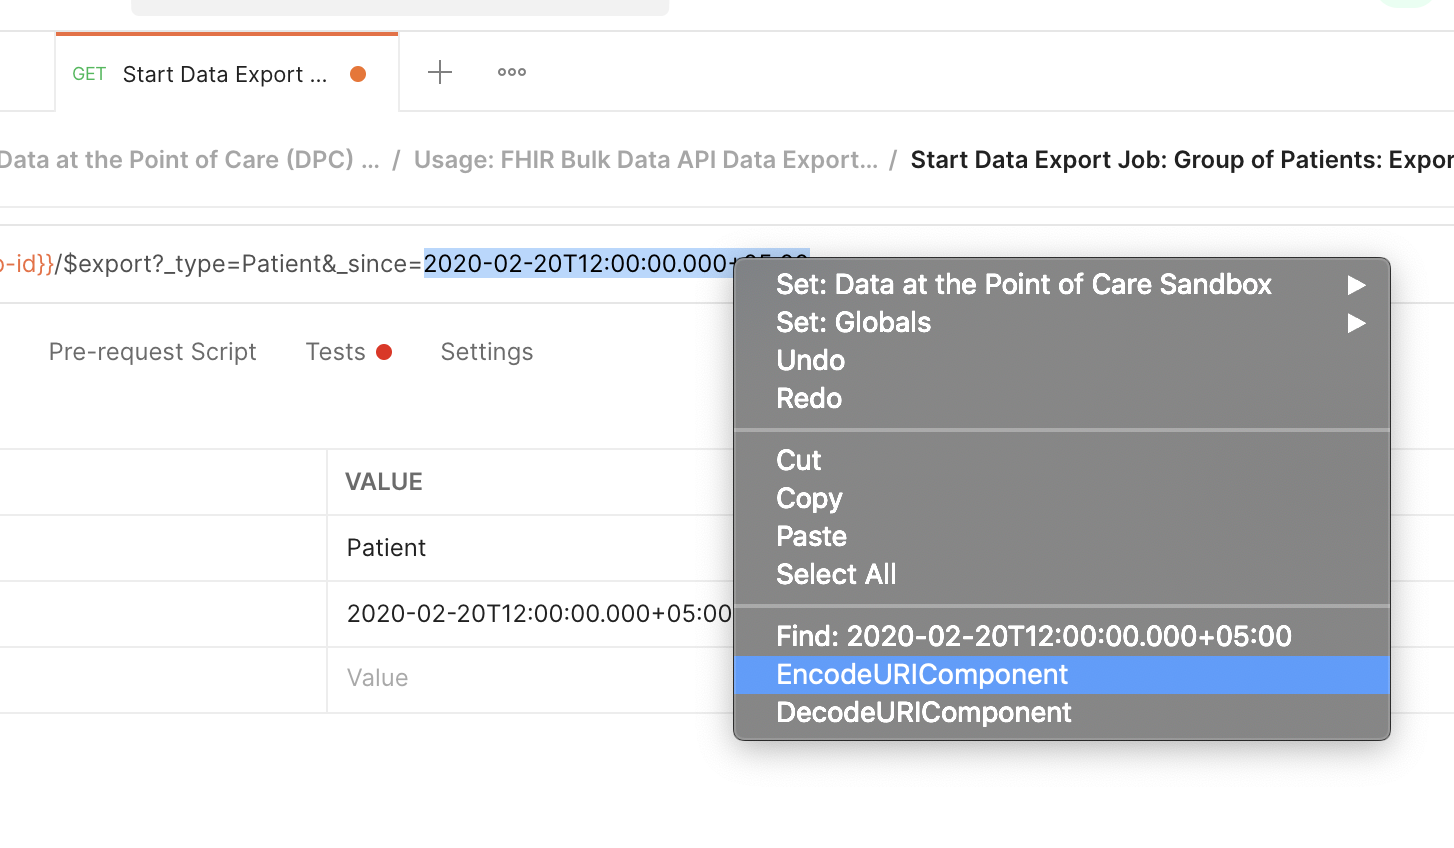Open the Tests tab
The width and height of the screenshot is (1454, 848).
(336, 352)
